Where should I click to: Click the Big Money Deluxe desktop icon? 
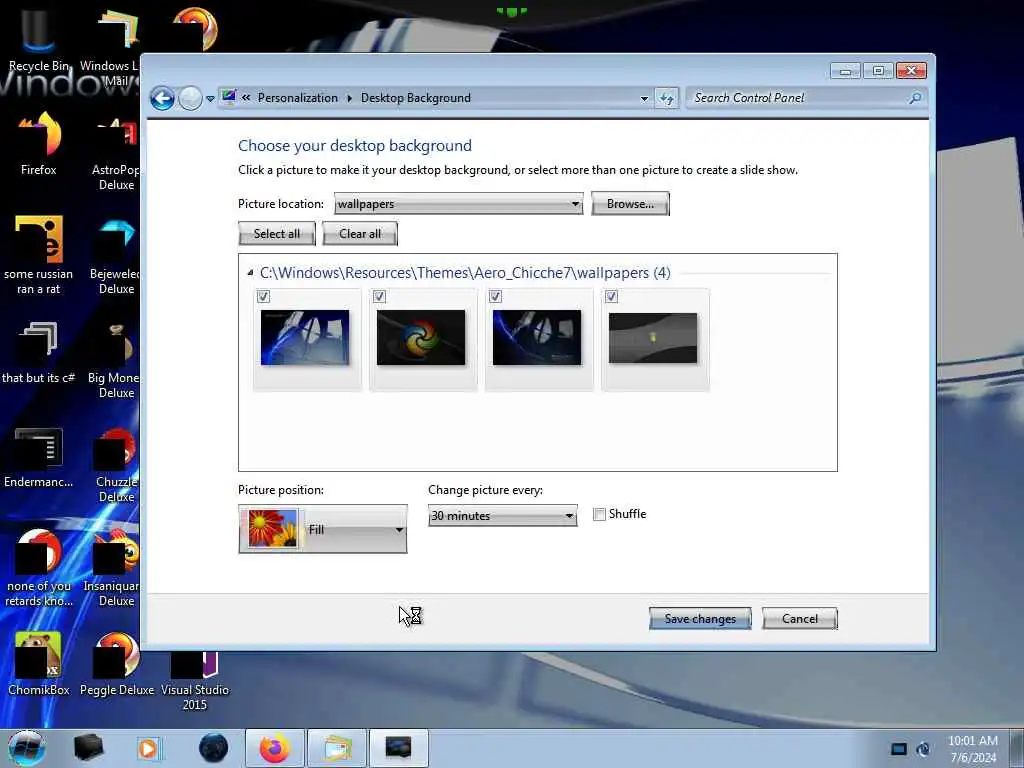[114, 360]
